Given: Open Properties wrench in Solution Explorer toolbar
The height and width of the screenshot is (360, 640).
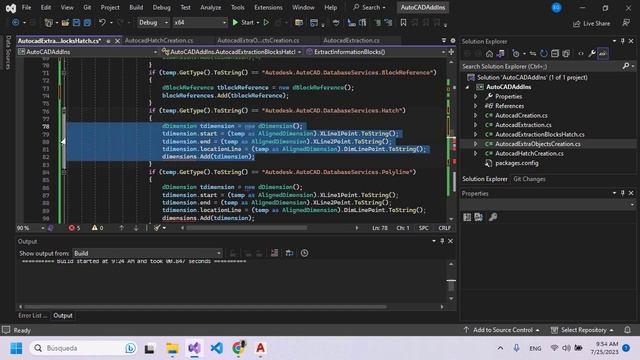Looking at the screenshot, I should pyautogui.click(x=592, y=53).
